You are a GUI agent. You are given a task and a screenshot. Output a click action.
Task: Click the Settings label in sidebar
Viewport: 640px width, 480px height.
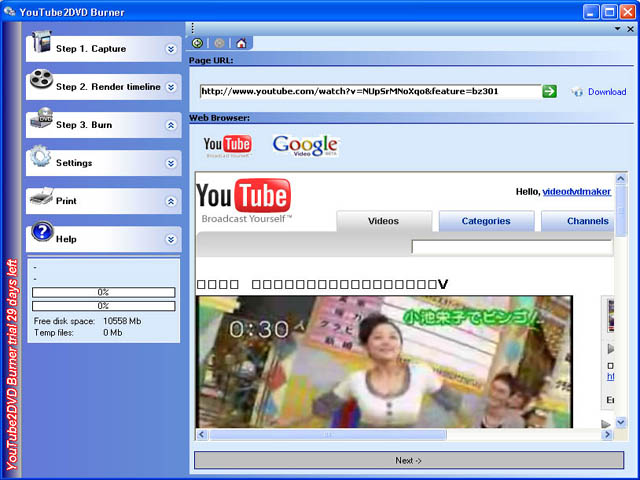[74, 163]
